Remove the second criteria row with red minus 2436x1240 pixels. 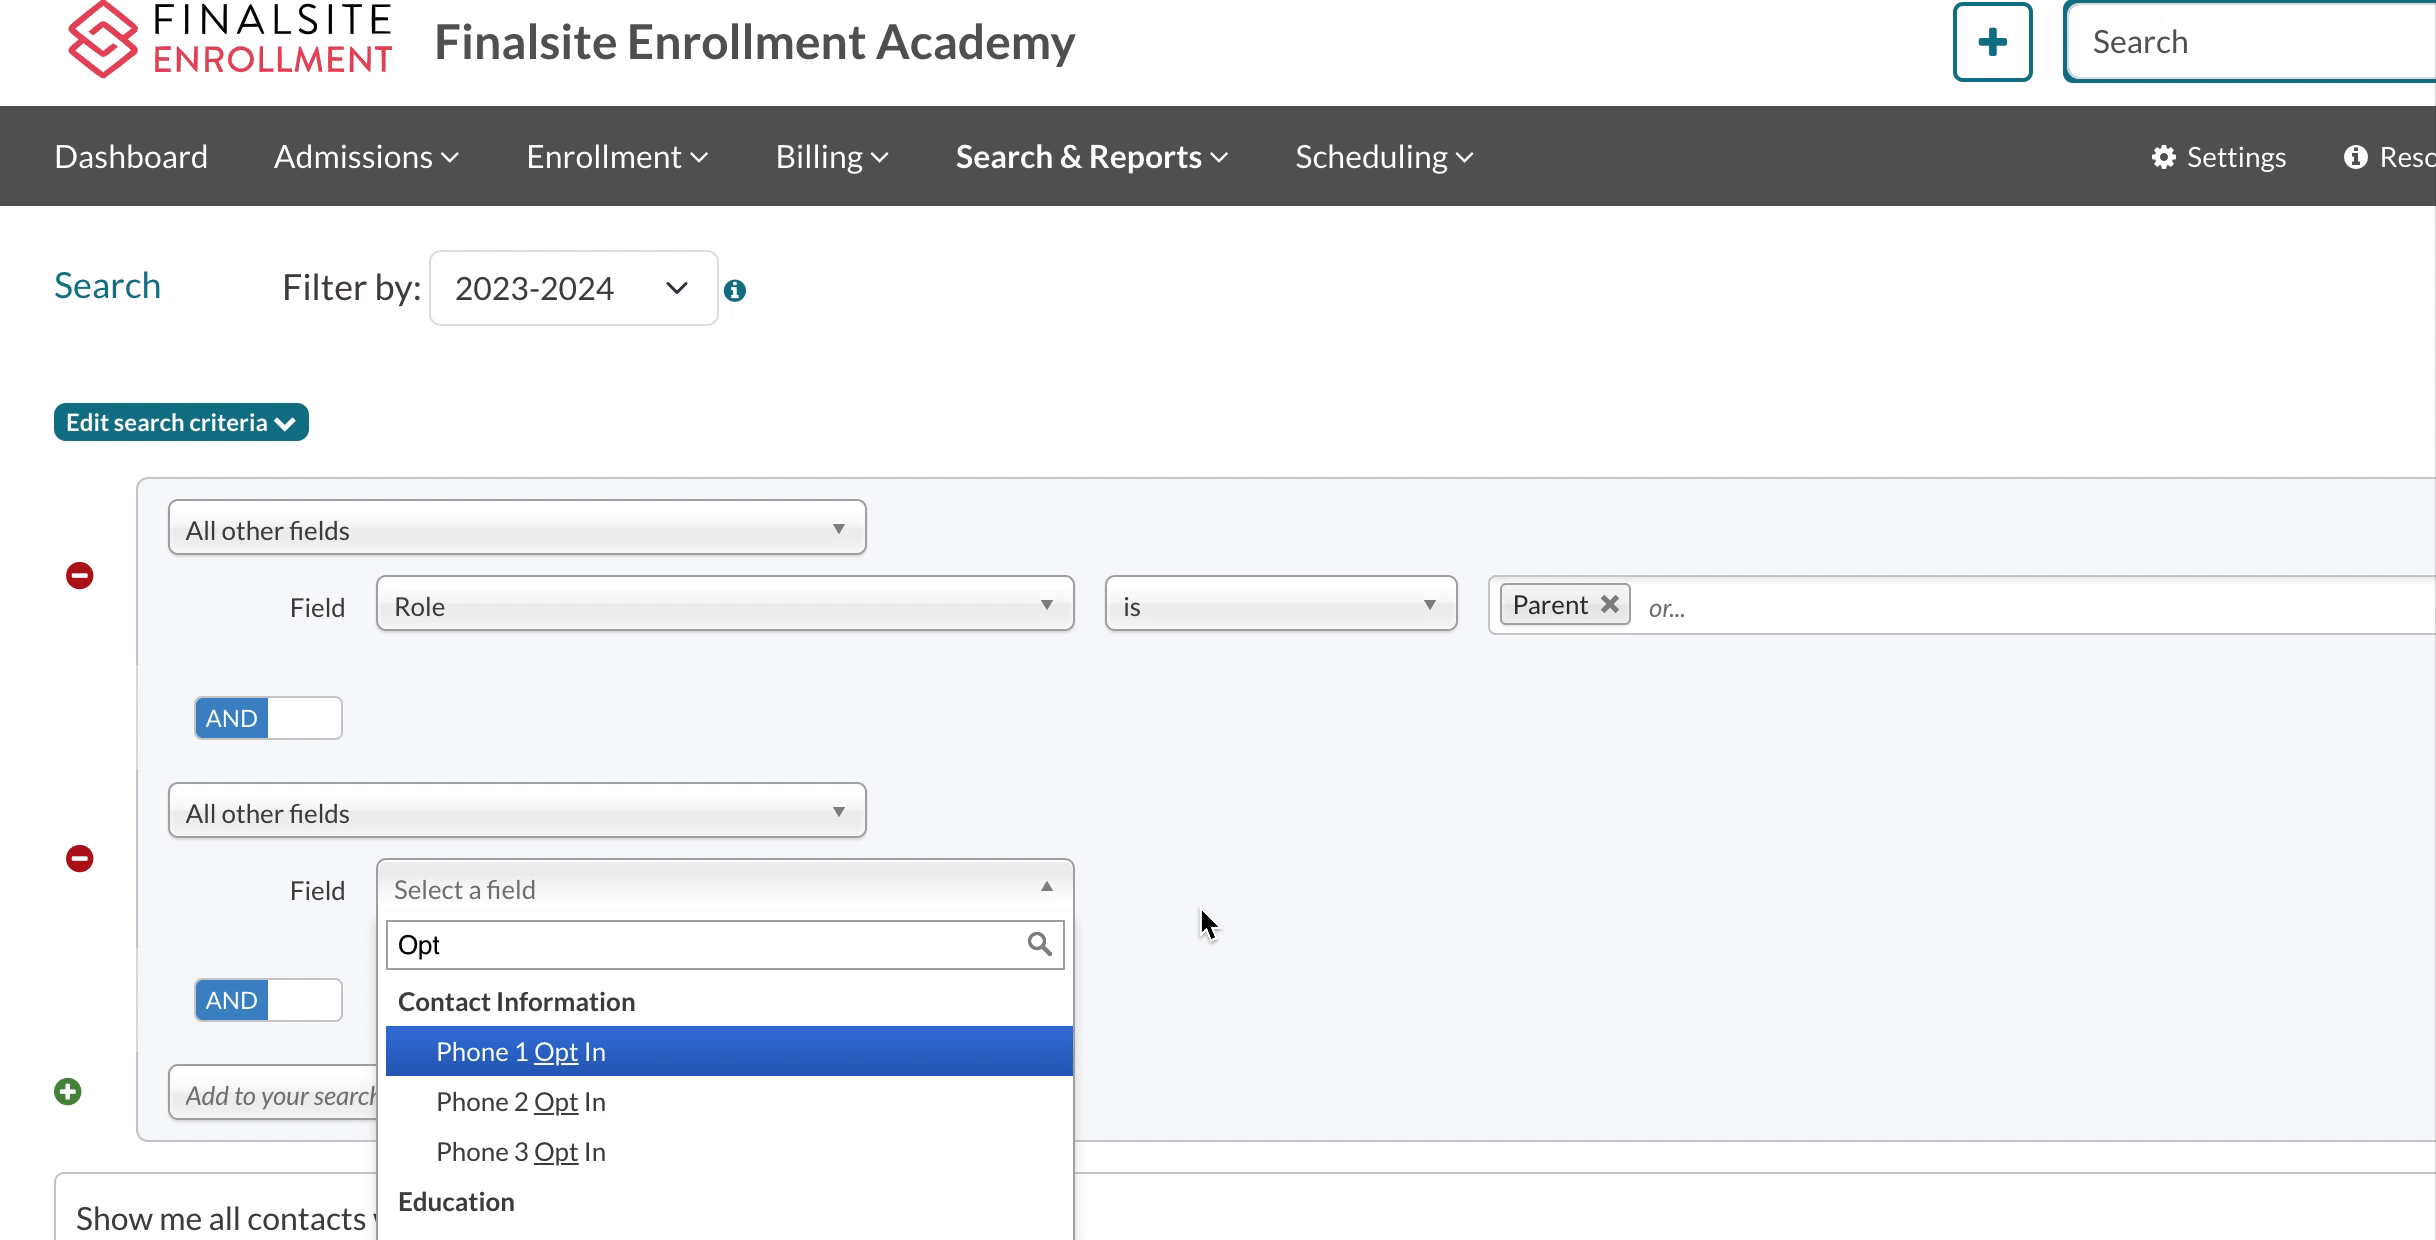coord(80,859)
